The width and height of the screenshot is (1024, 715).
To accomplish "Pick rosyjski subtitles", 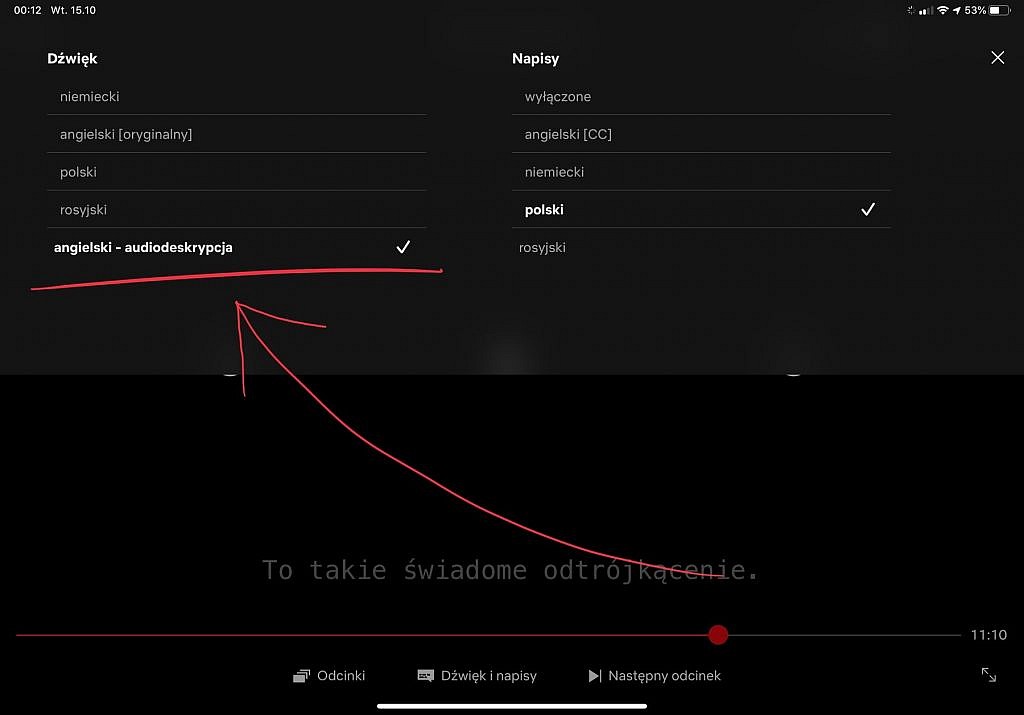I will click(x=701, y=247).
